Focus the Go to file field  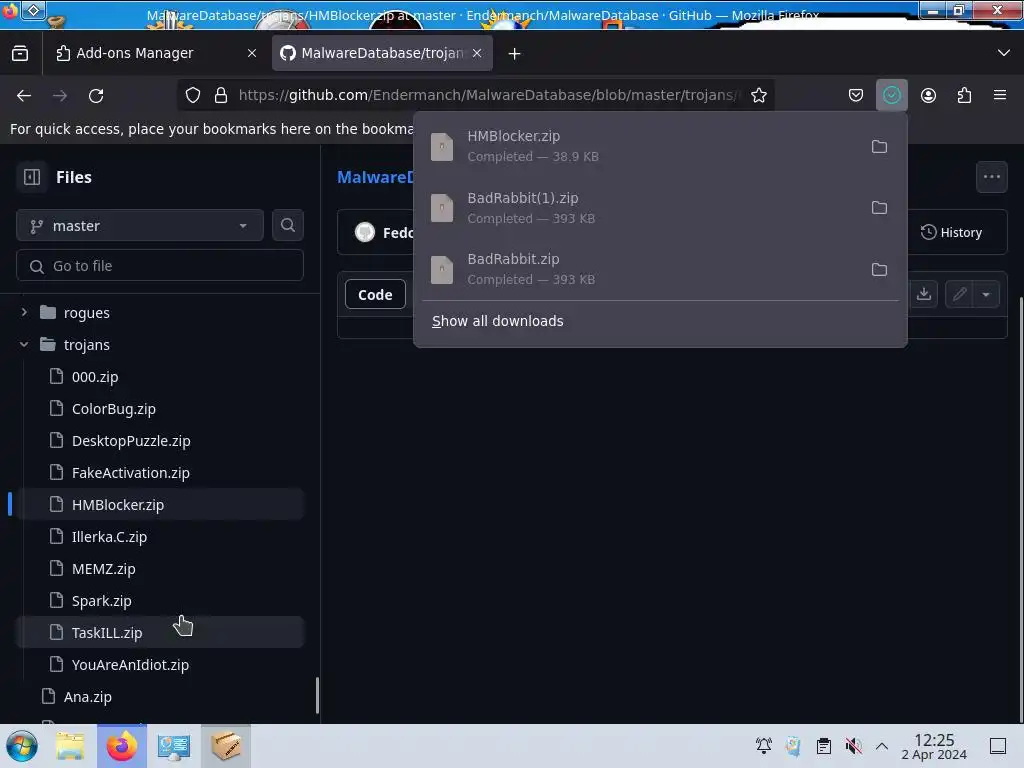(x=160, y=266)
